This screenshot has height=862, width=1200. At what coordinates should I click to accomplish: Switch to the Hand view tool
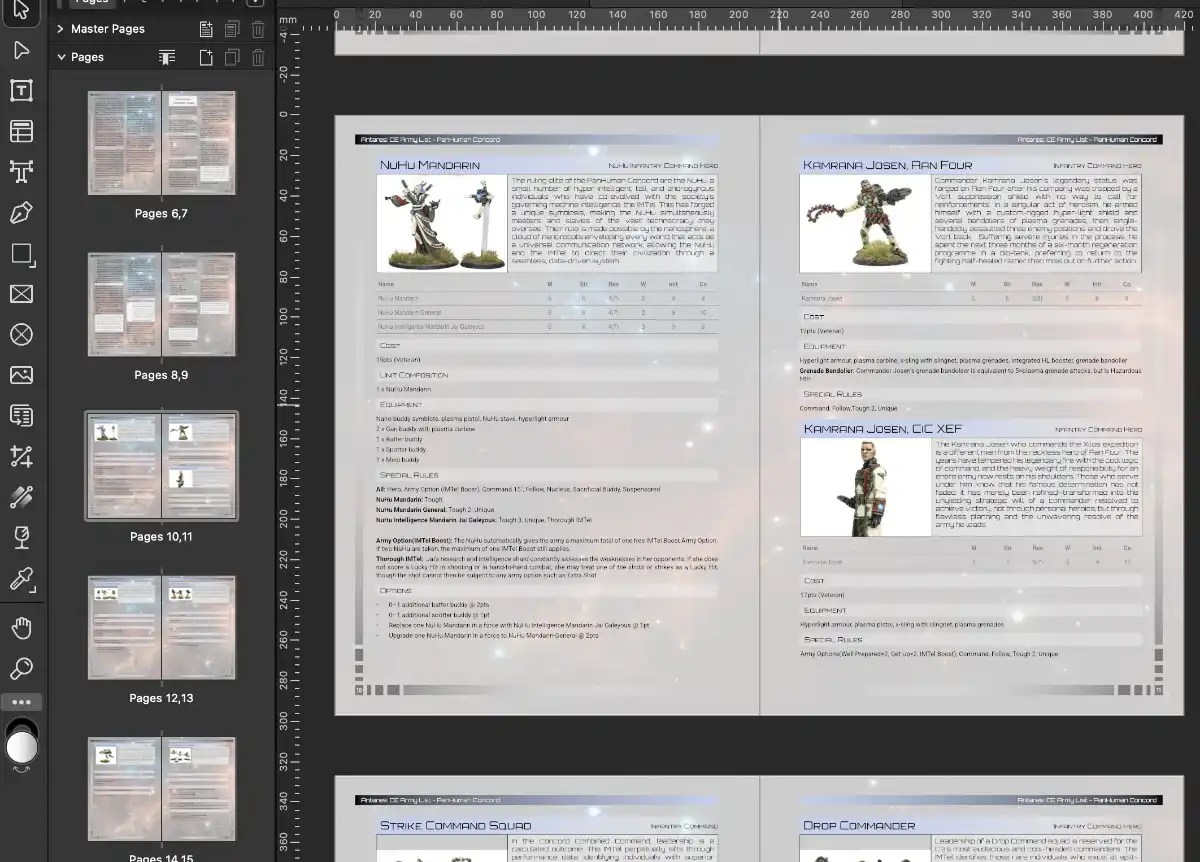point(21,628)
